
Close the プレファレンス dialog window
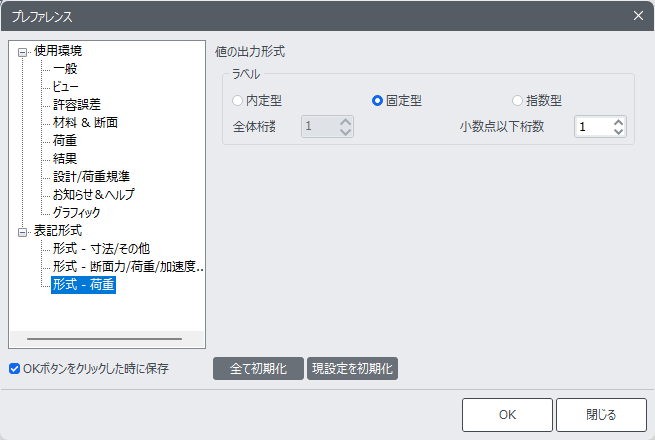pos(638,16)
